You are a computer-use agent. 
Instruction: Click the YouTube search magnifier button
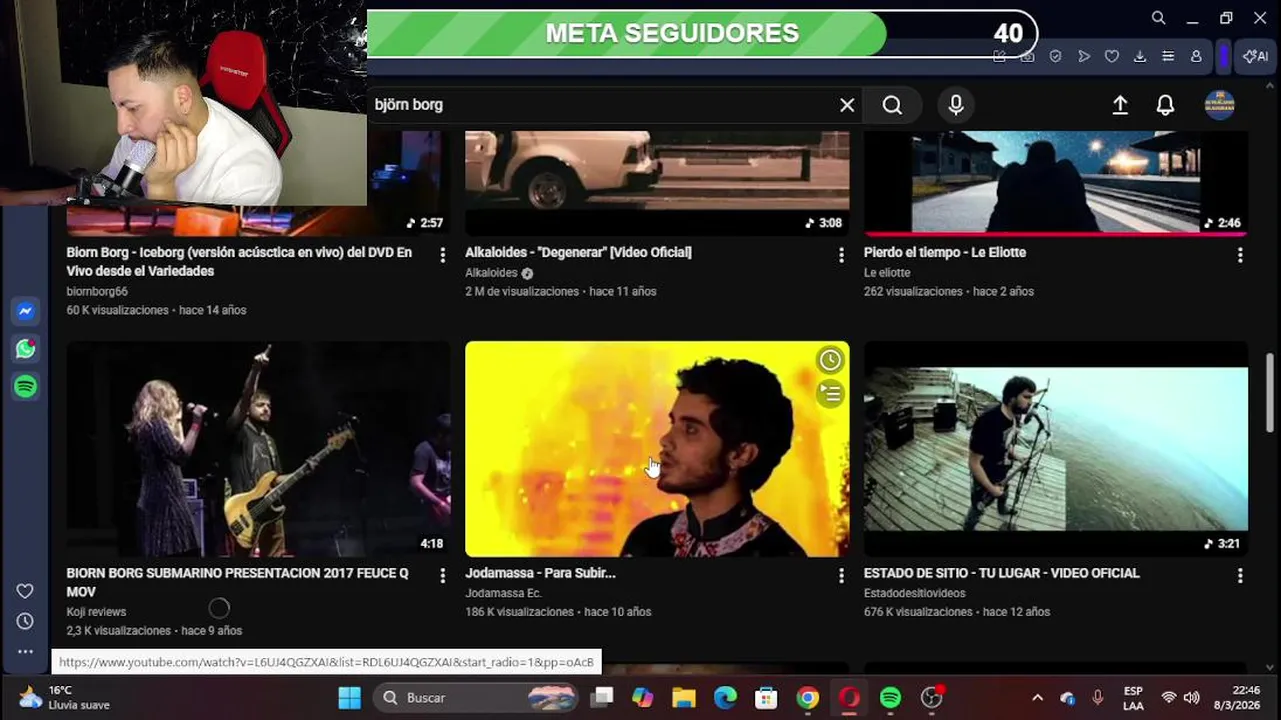coord(892,105)
